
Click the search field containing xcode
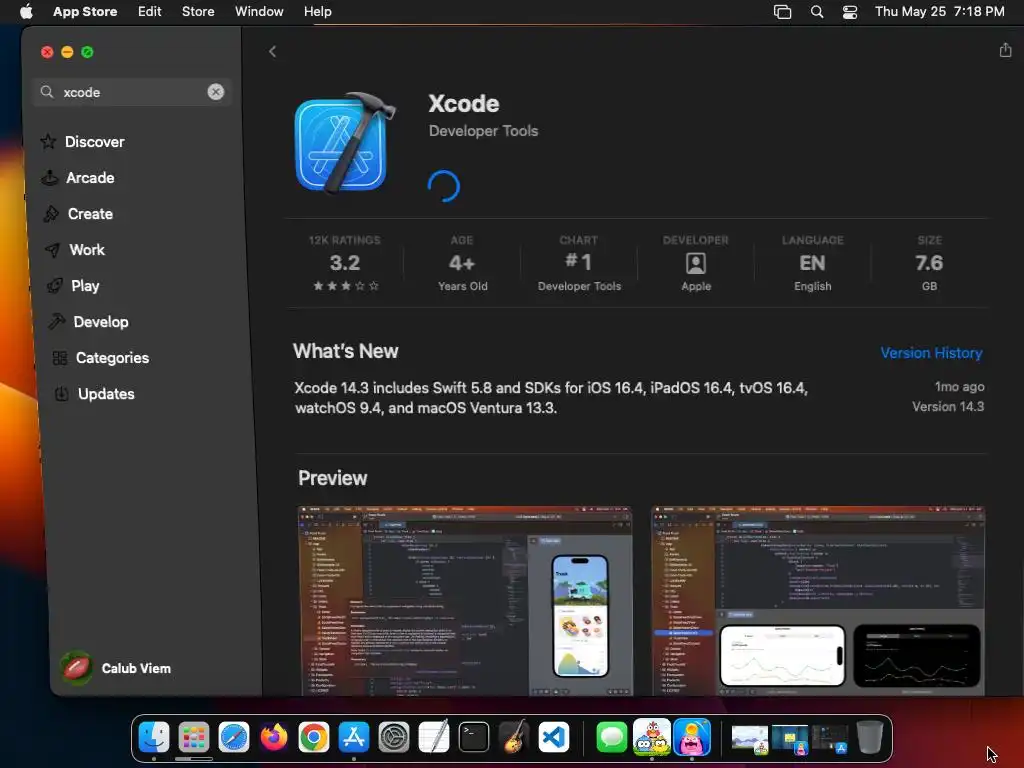point(132,92)
